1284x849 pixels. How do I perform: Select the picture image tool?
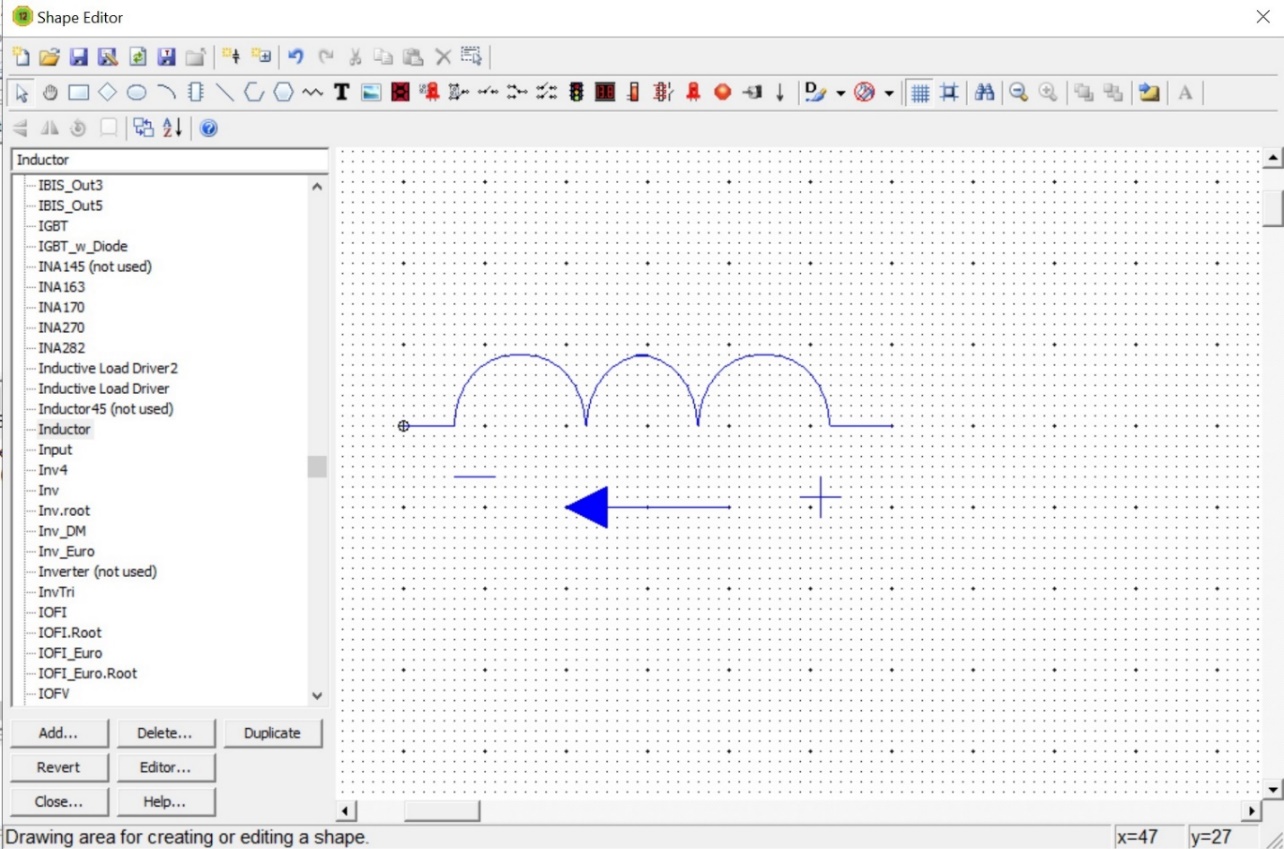(371, 93)
